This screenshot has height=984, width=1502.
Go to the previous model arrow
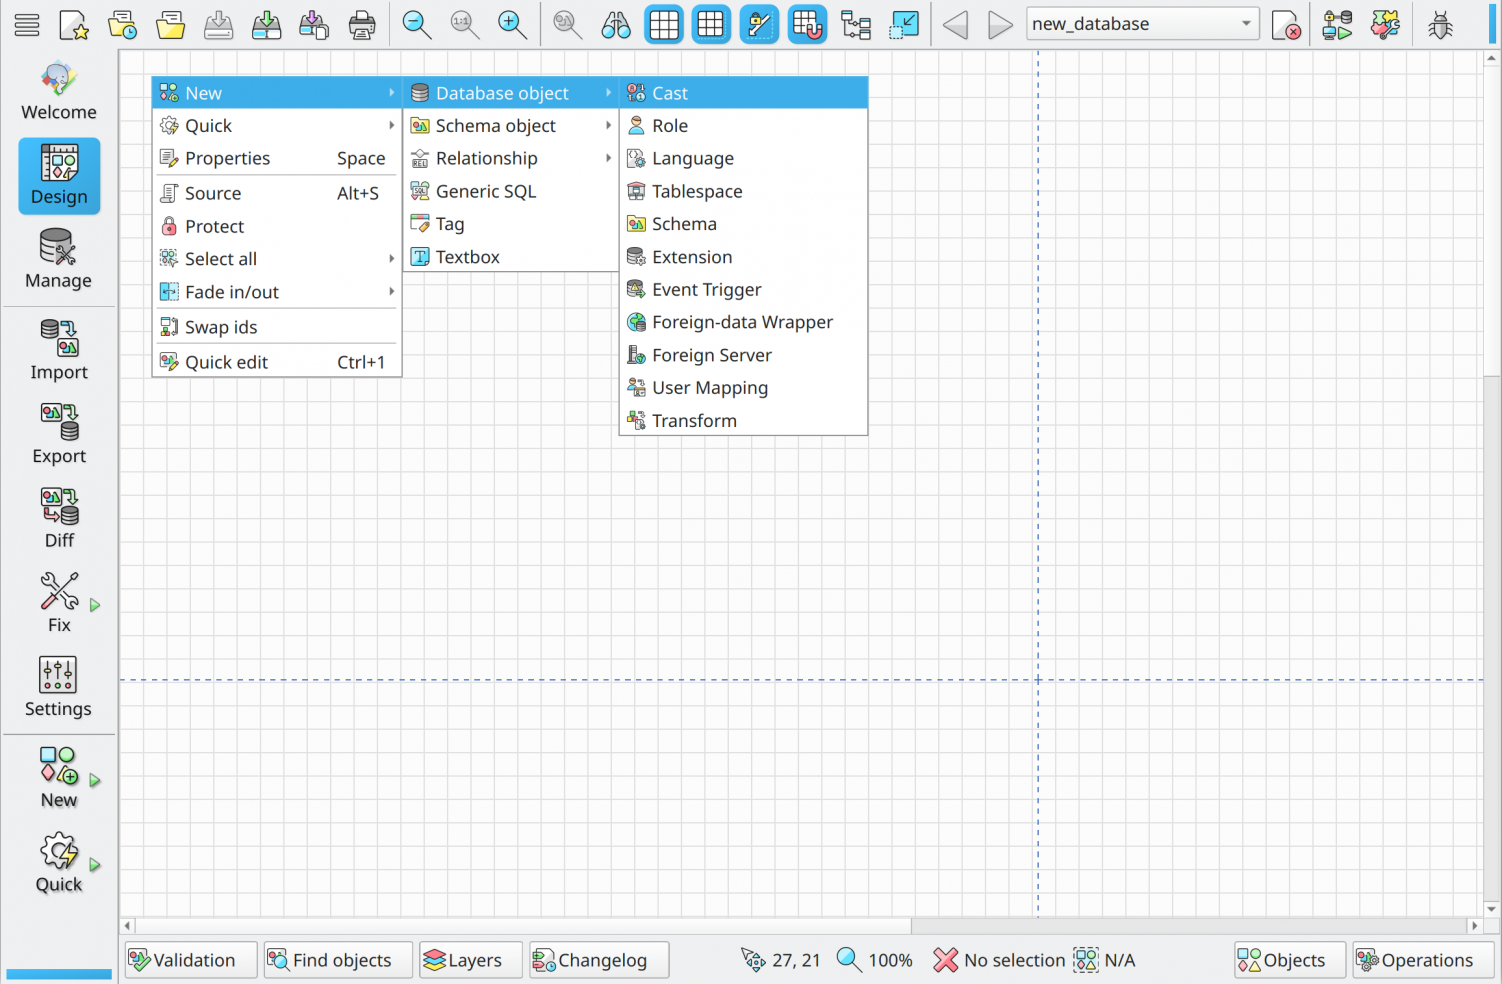(x=955, y=24)
